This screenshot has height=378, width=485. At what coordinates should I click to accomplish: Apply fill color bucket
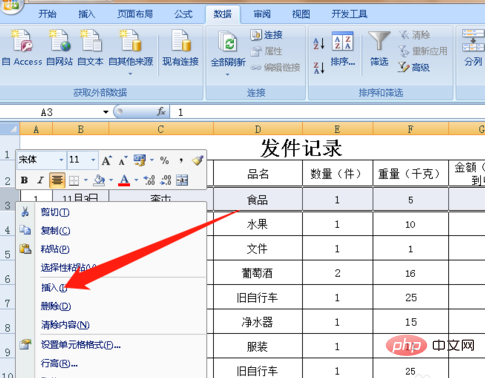point(99,180)
